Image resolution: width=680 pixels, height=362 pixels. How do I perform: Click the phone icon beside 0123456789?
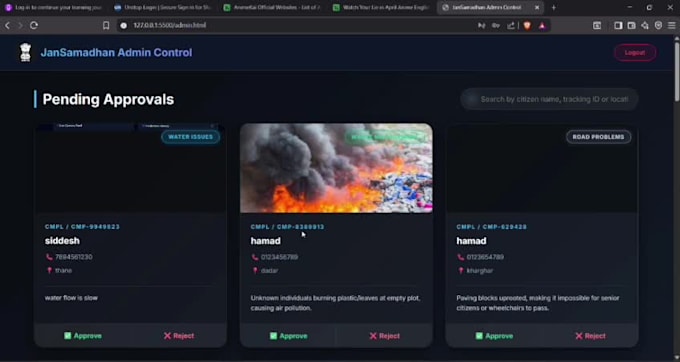coord(255,257)
